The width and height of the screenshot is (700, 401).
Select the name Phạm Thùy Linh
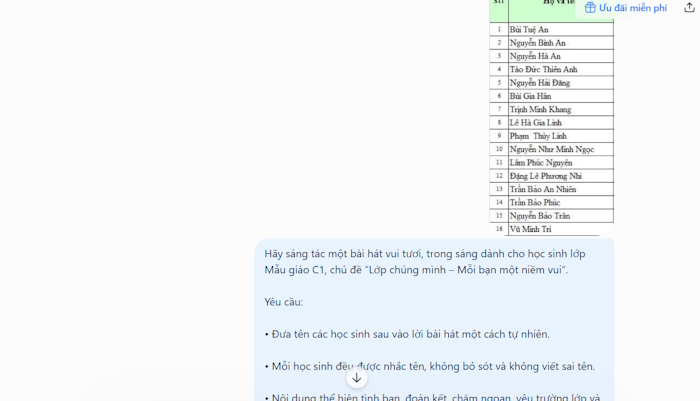[x=538, y=136]
